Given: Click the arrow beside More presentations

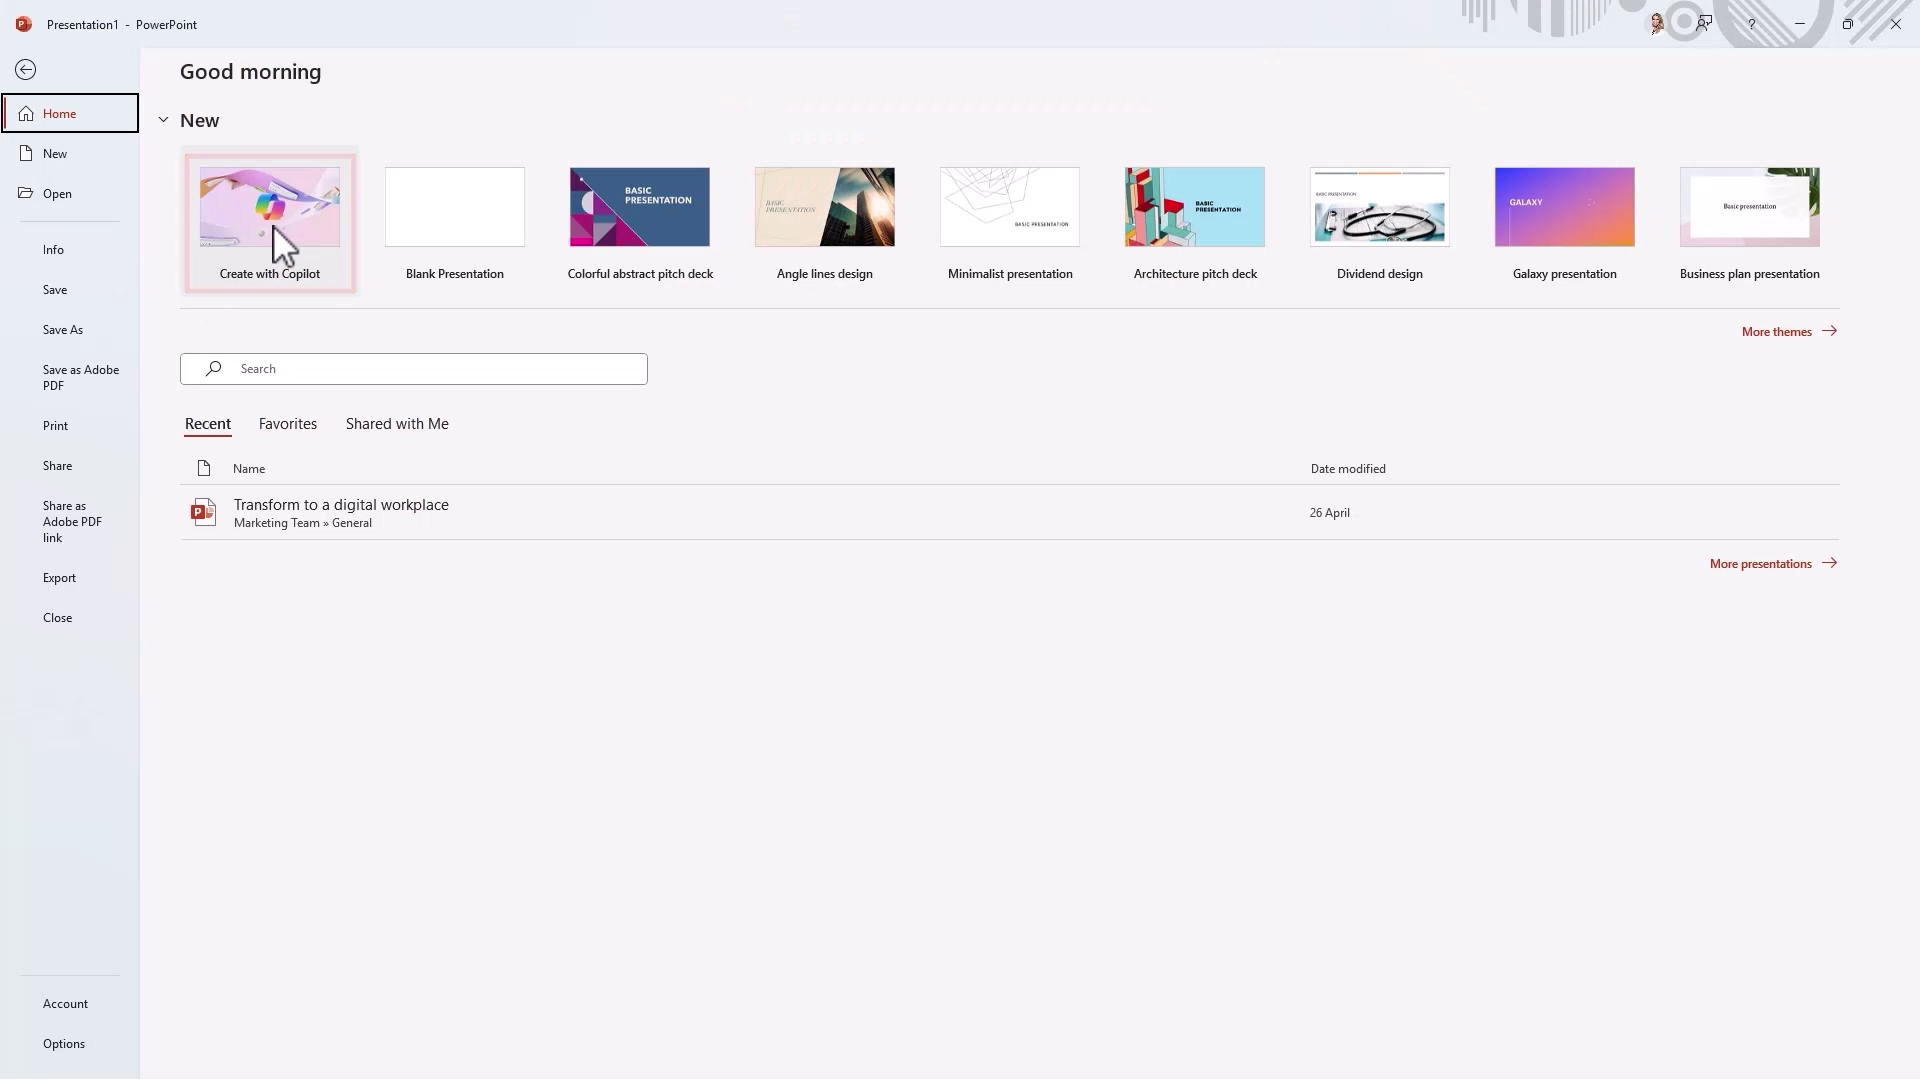Looking at the screenshot, I should point(1830,563).
